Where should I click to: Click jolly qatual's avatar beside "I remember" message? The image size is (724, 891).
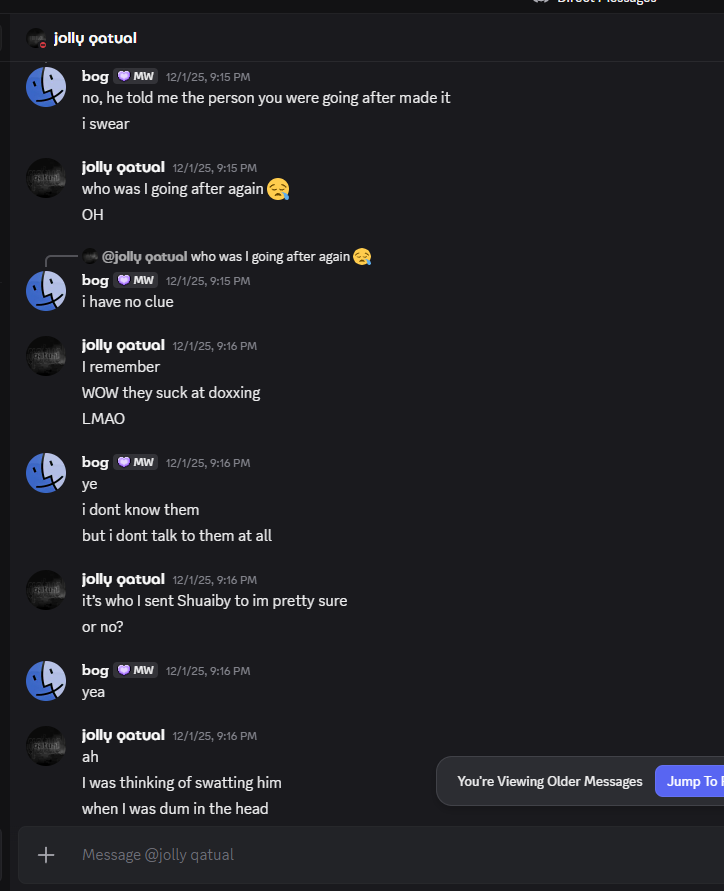pos(46,356)
